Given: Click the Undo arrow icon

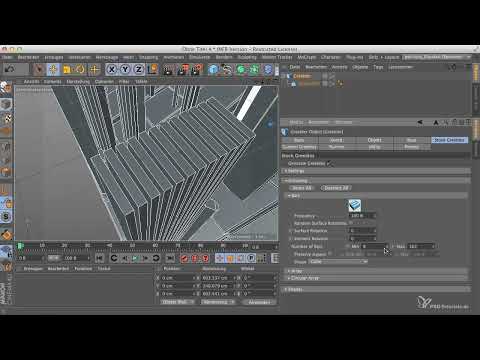Looking at the screenshot, I should (10, 69).
